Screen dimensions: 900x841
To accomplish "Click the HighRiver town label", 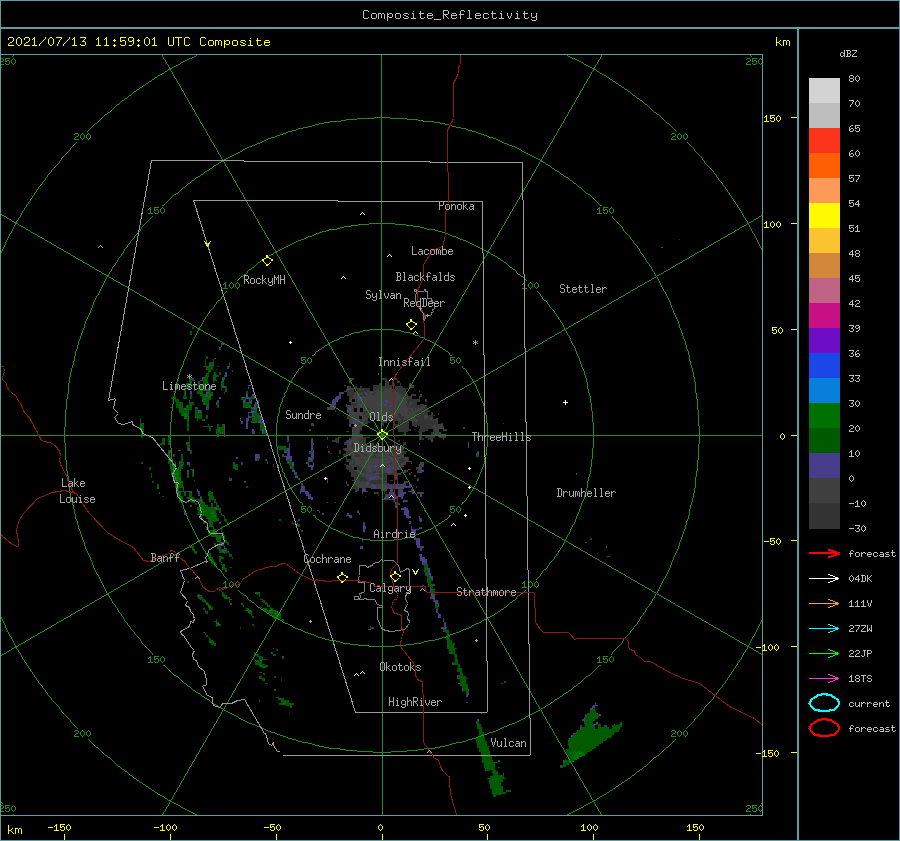I will click(415, 702).
